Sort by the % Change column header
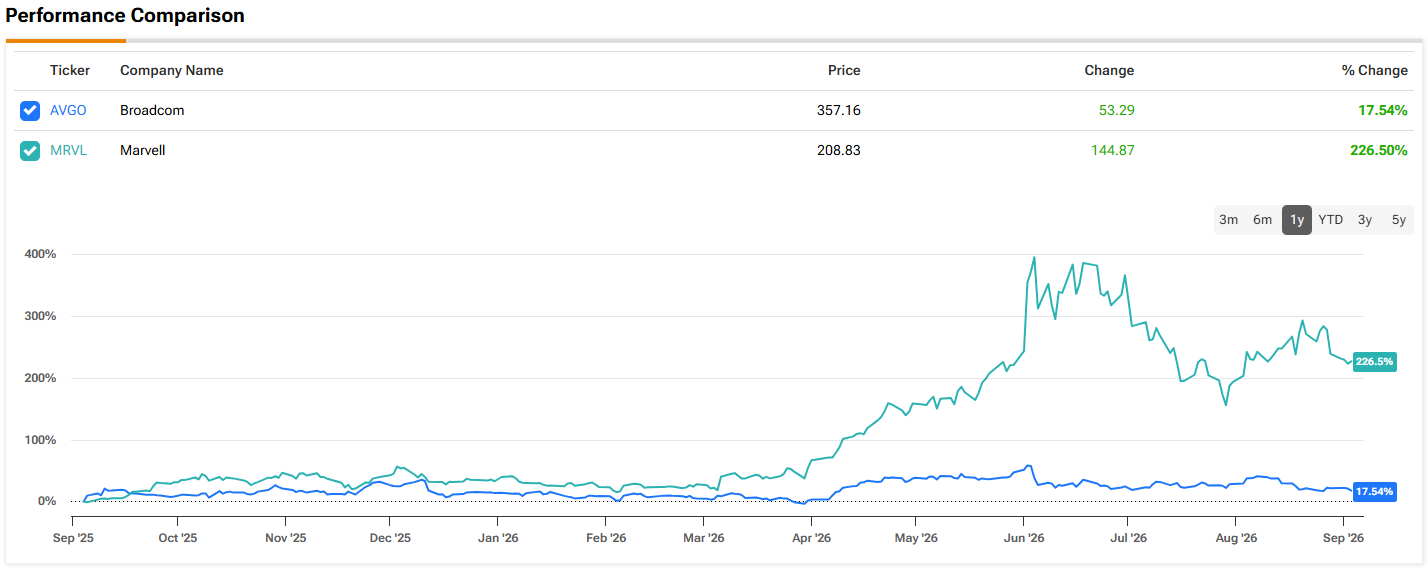1428x569 pixels. 1374,71
